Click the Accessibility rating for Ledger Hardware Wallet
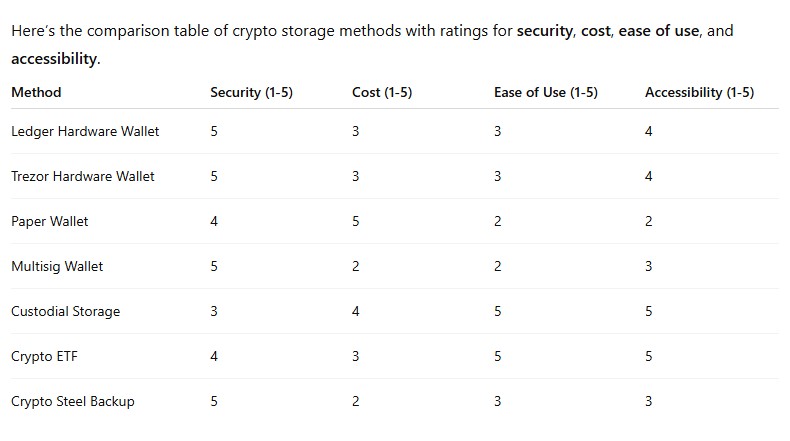Screen dimensions: 790x441 click(x=649, y=131)
